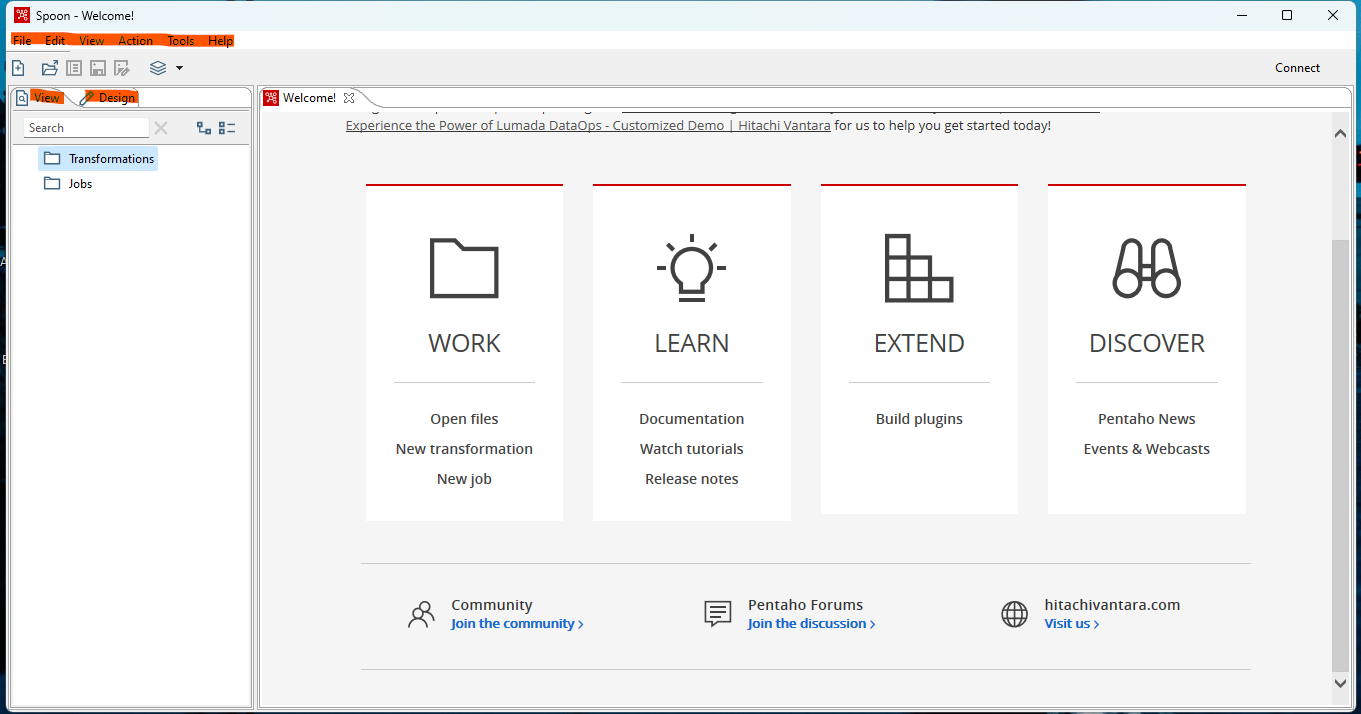Open the perspectives dropdown arrow
This screenshot has height=714, width=1361.
click(x=179, y=68)
